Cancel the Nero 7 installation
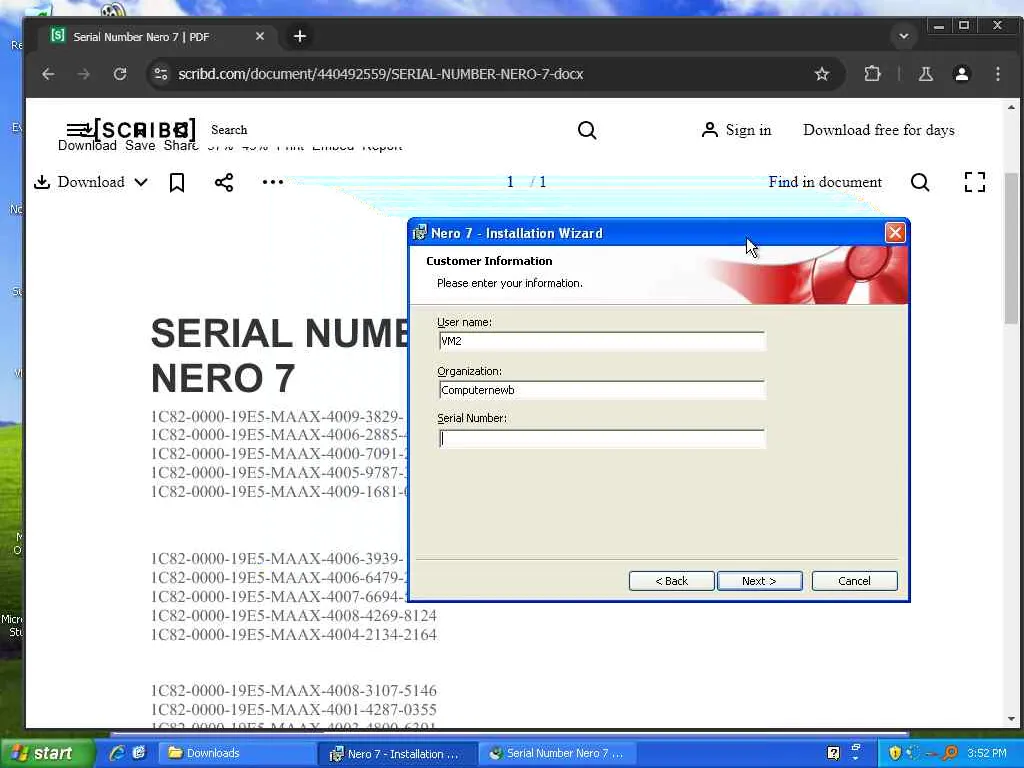This screenshot has width=1024, height=768. pyautogui.click(x=854, y=581)
